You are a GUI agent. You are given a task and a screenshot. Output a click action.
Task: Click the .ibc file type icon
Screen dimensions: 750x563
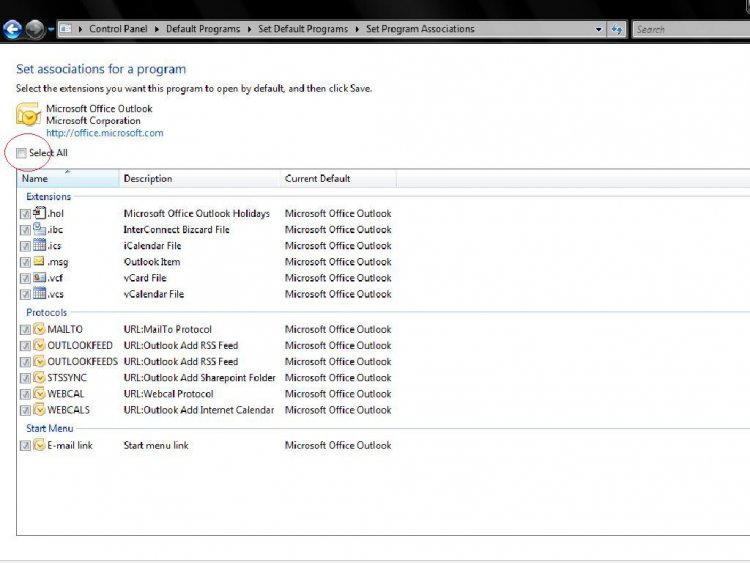[x=39, y=229]
